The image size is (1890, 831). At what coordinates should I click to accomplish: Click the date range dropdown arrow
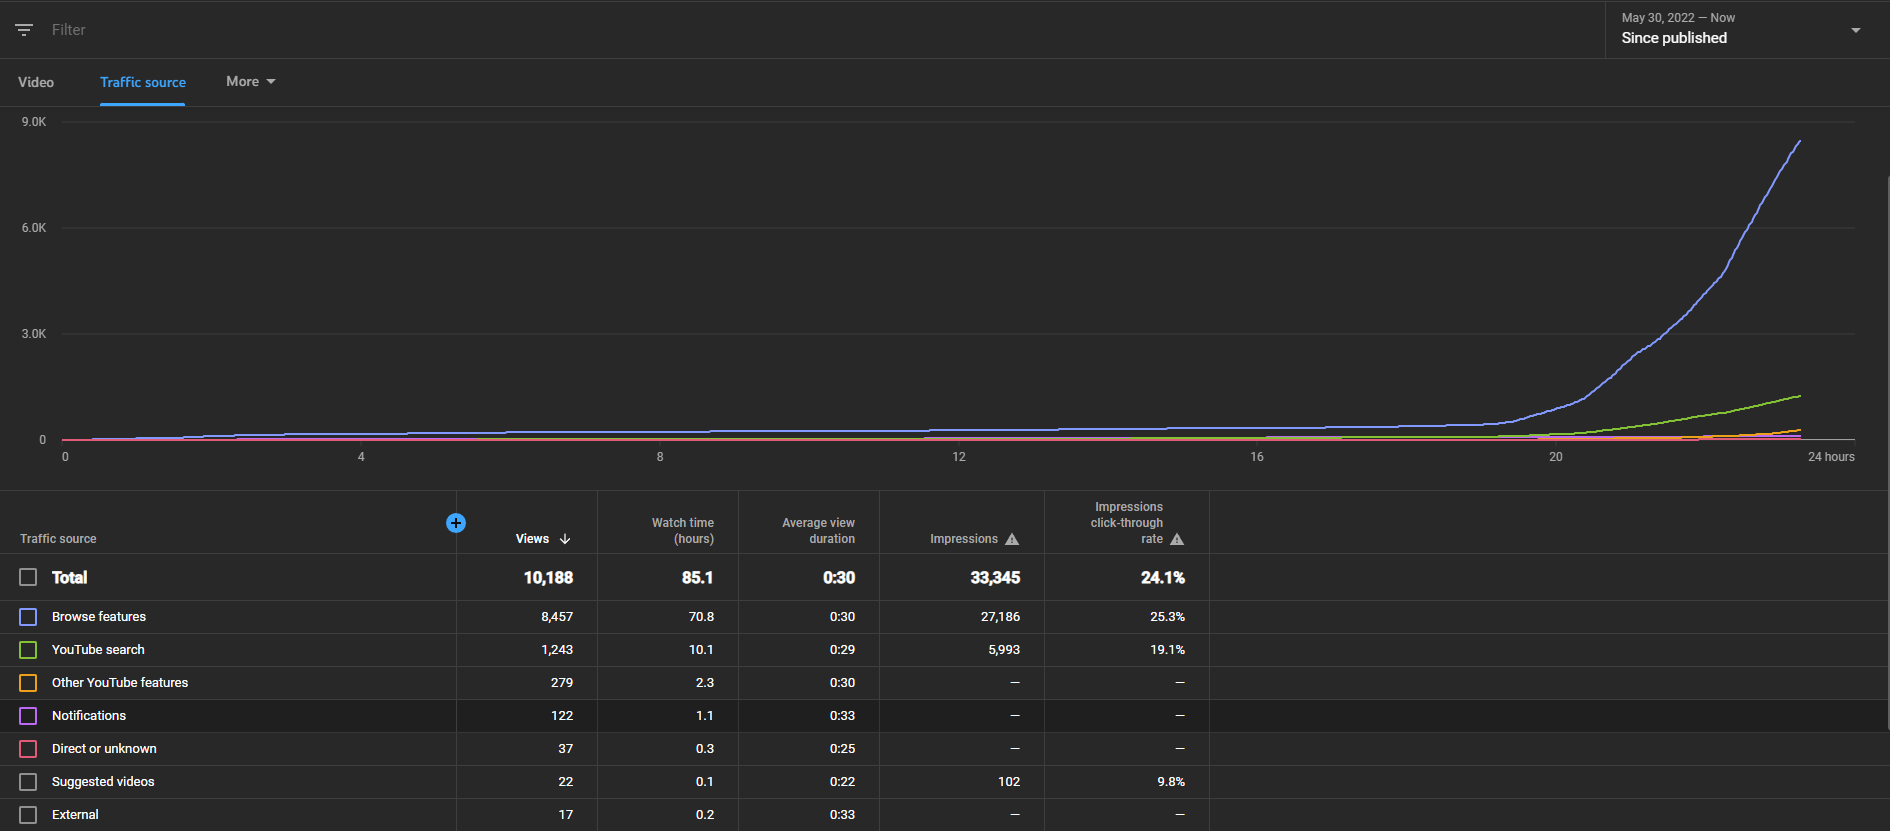pos(1856,30)
